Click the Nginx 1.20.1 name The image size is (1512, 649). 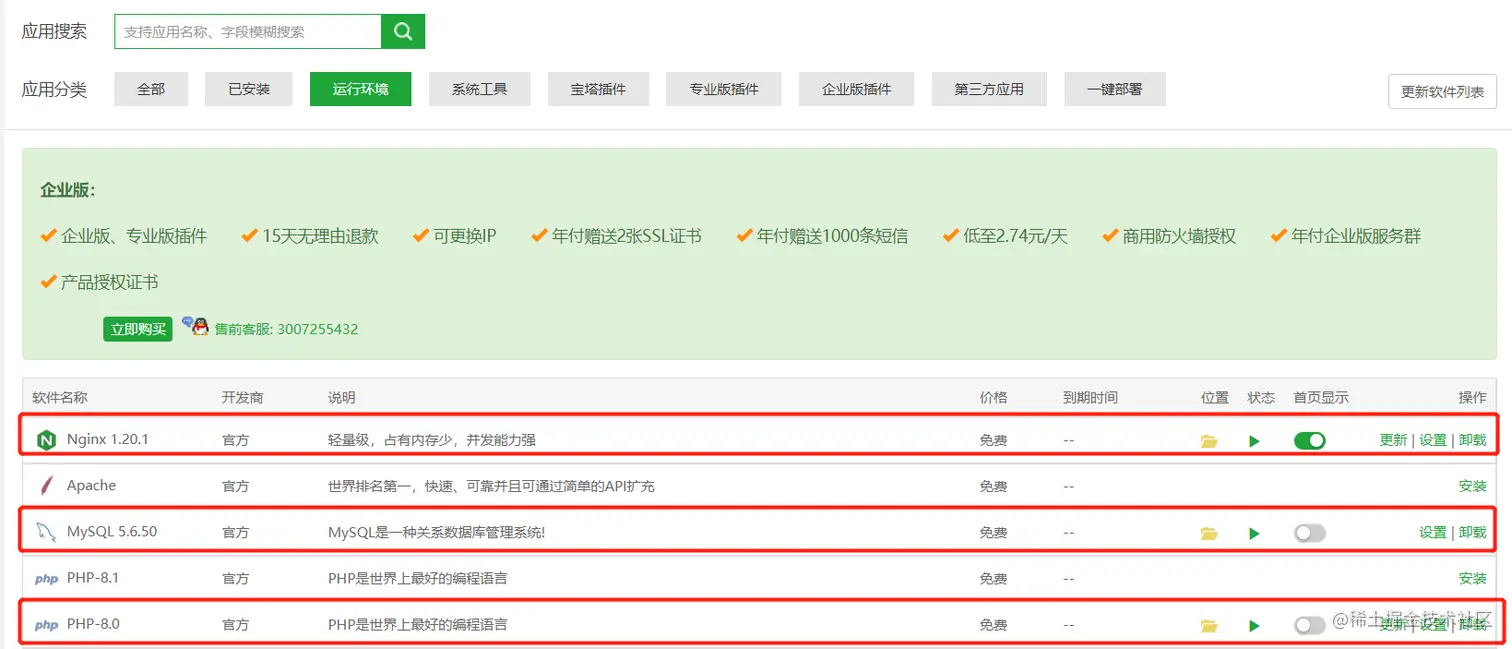pyautogui.click(x=108, y=439)
